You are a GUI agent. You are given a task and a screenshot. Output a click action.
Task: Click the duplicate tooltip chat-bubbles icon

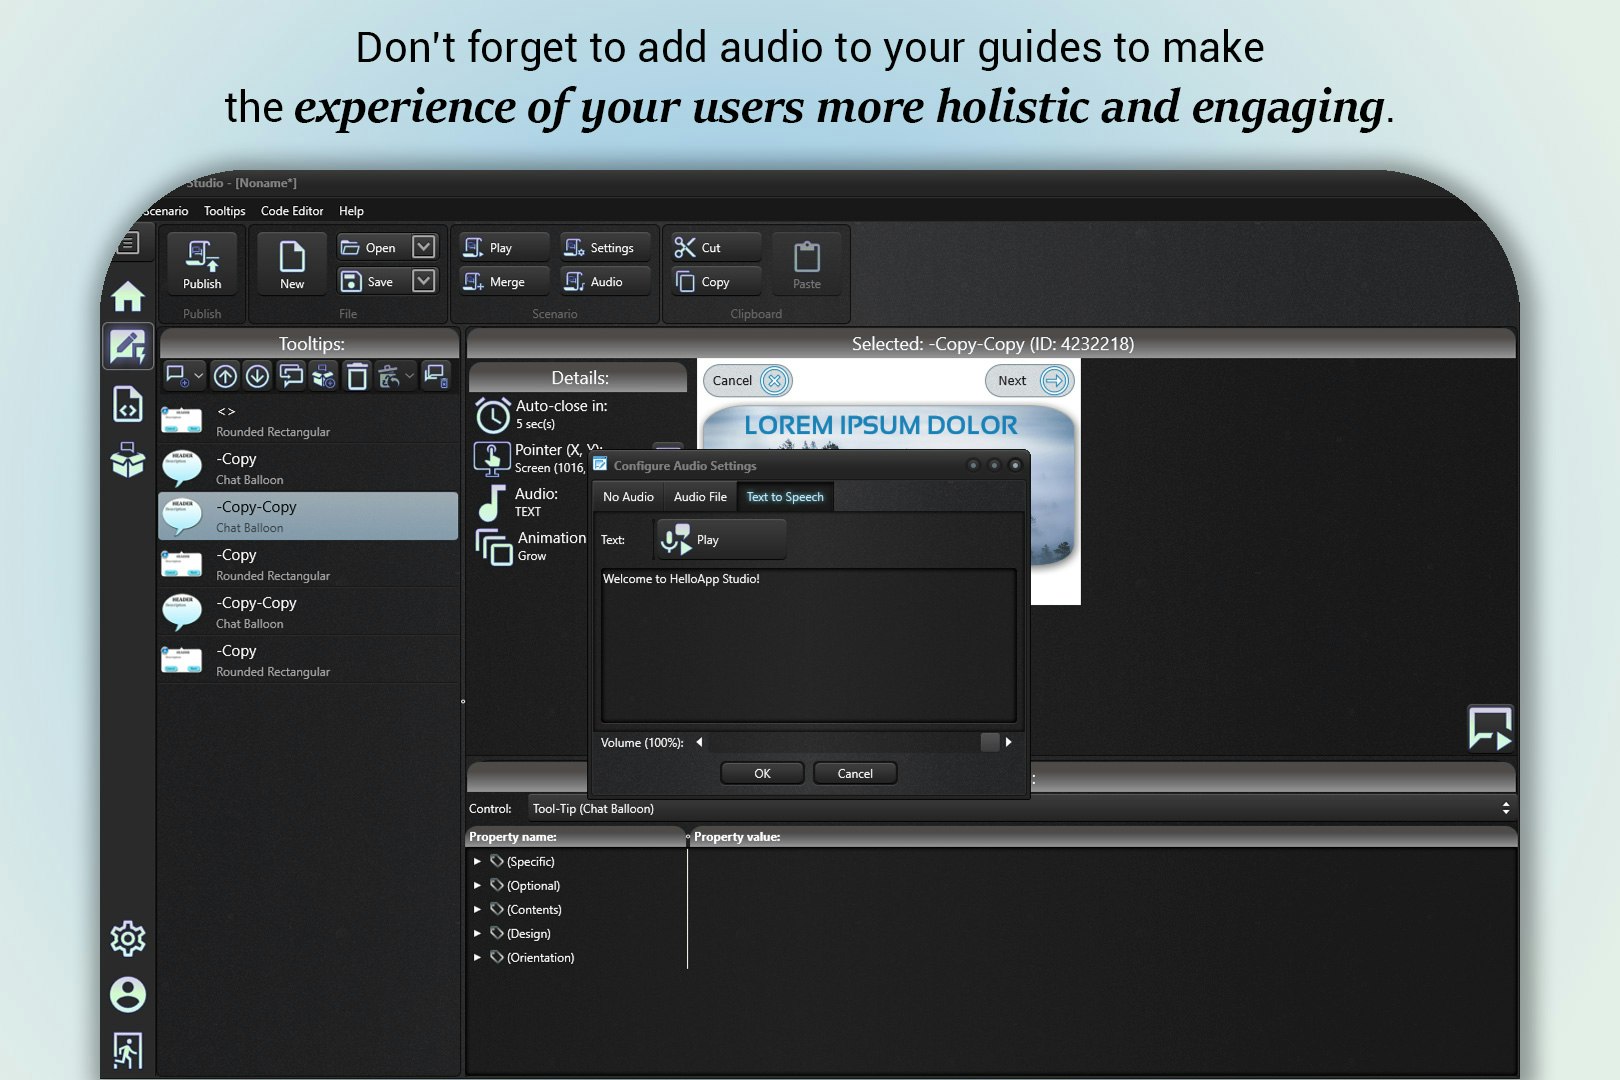291,376
